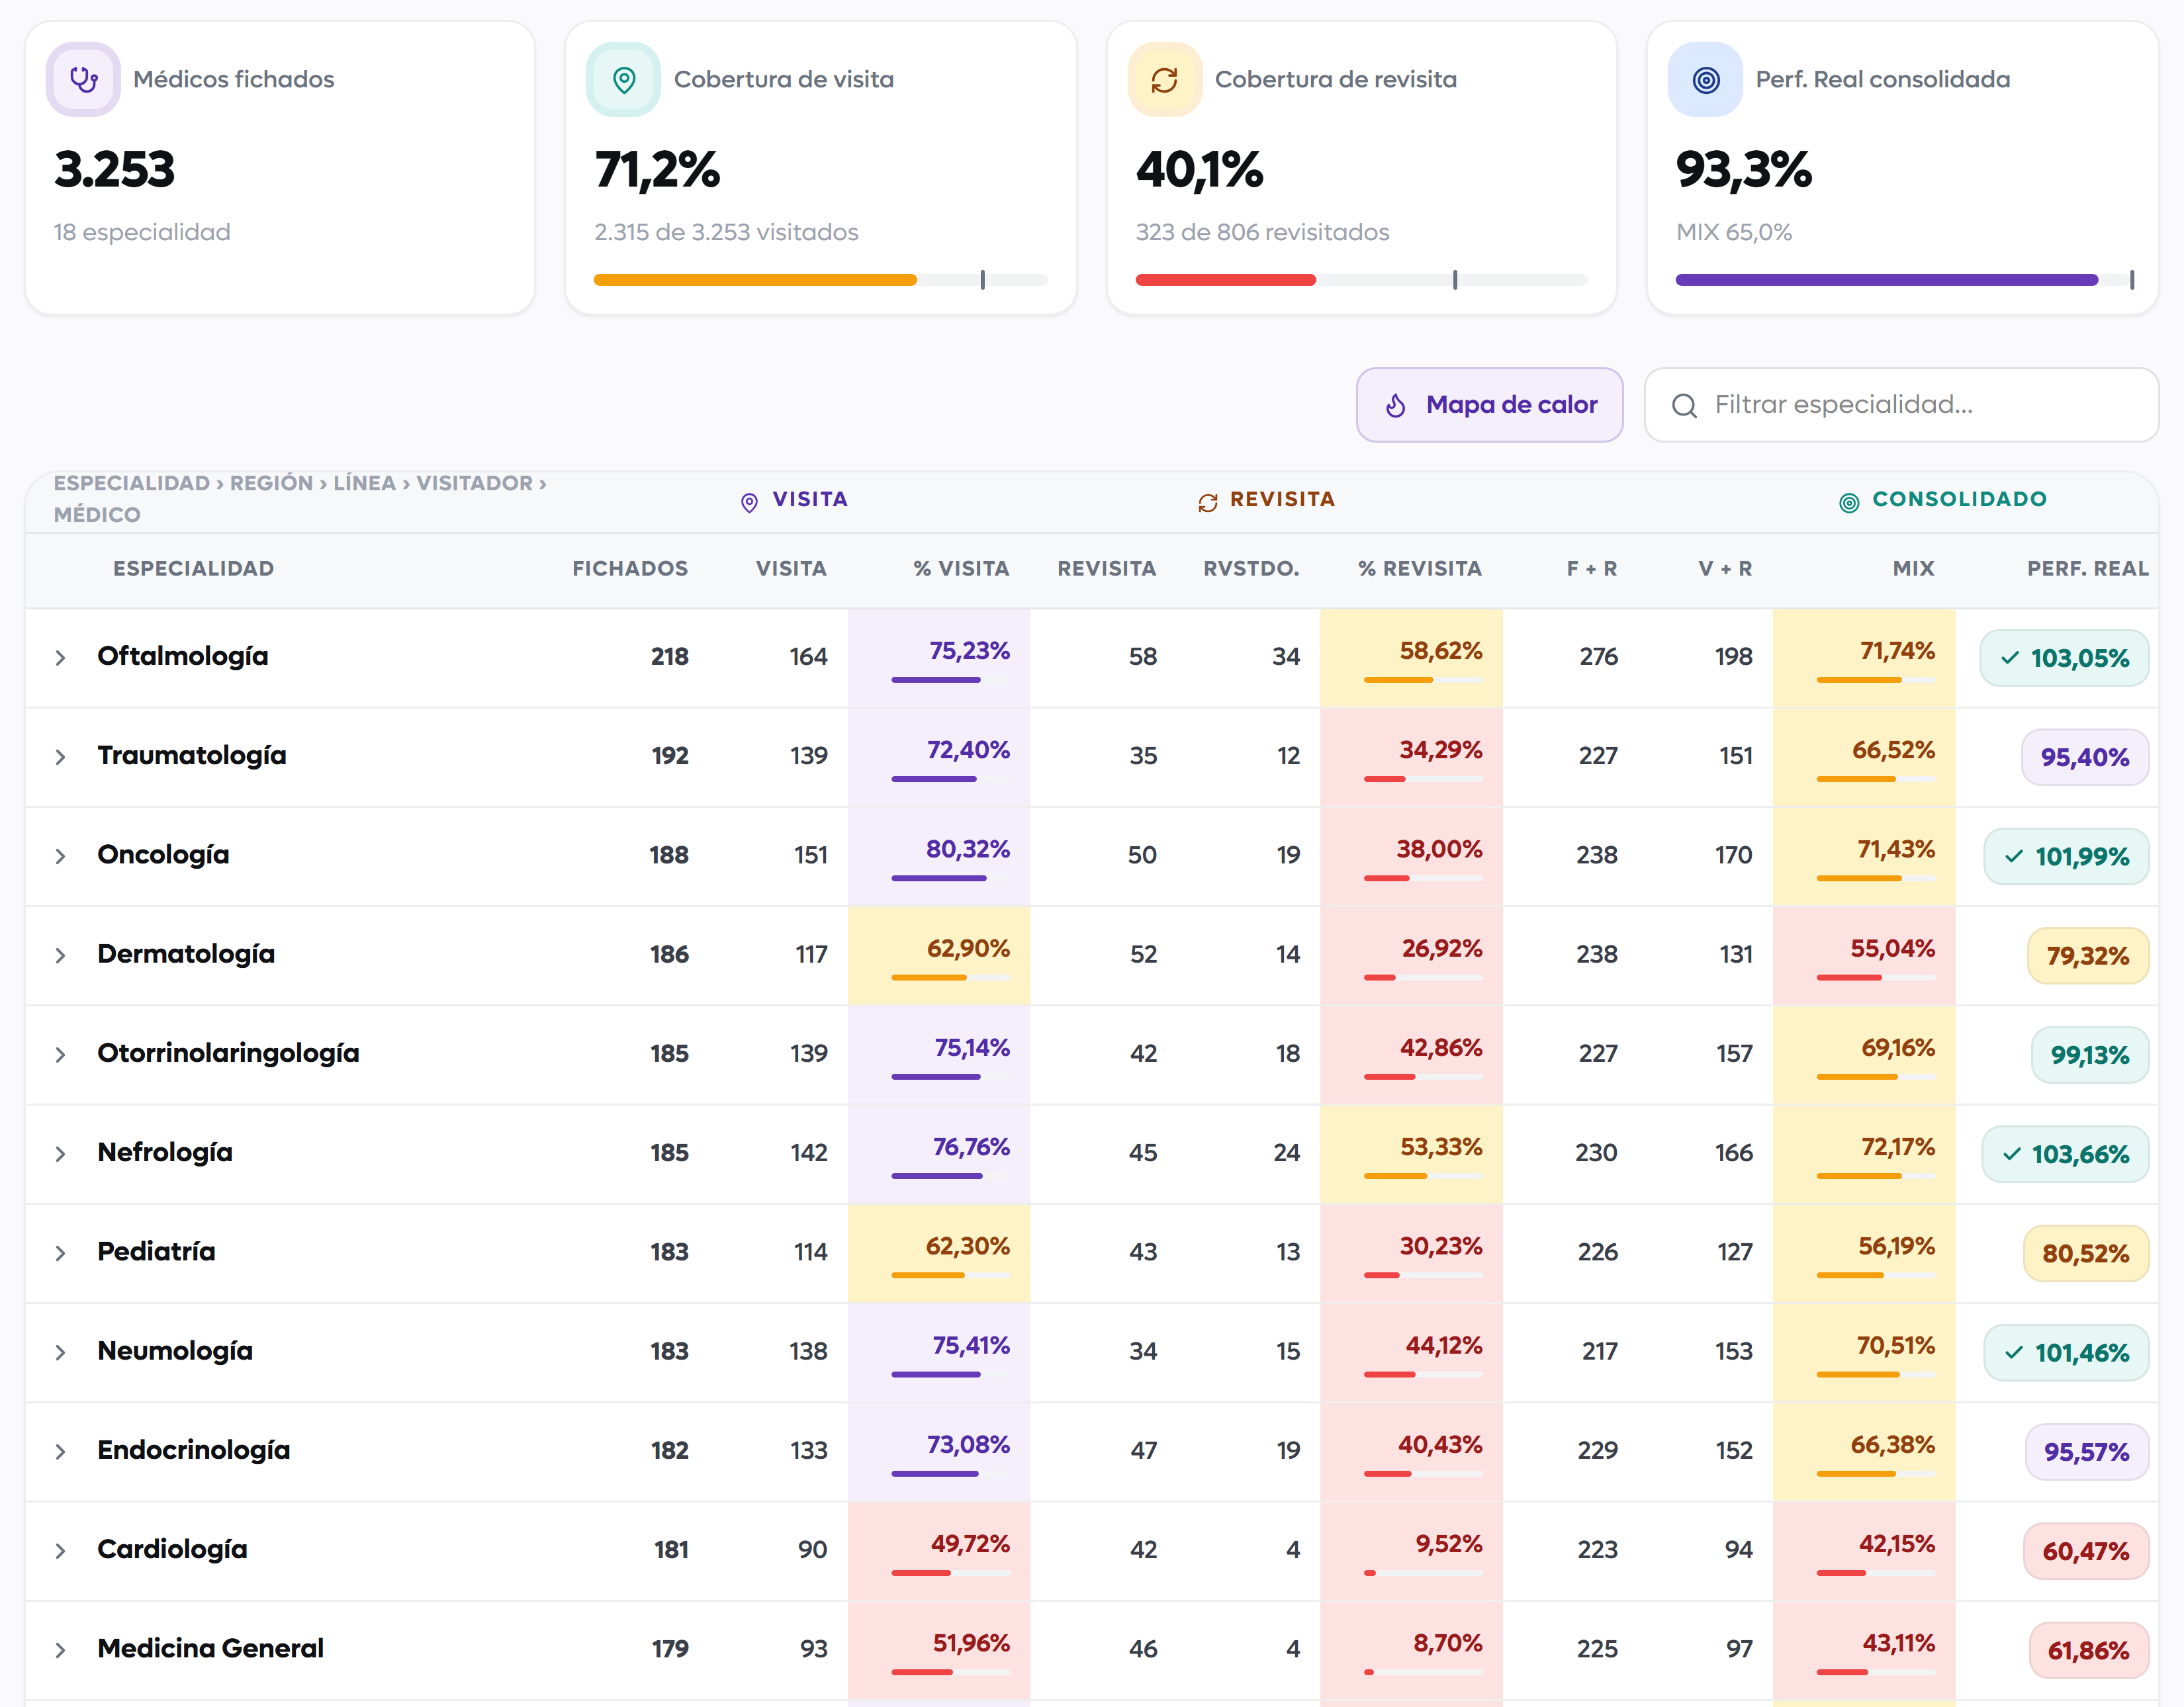This screenshot has height=1707, width=2184.
Task: Click the checkmark in Oncología's 101,99% badge
Action: (2014, 857)
